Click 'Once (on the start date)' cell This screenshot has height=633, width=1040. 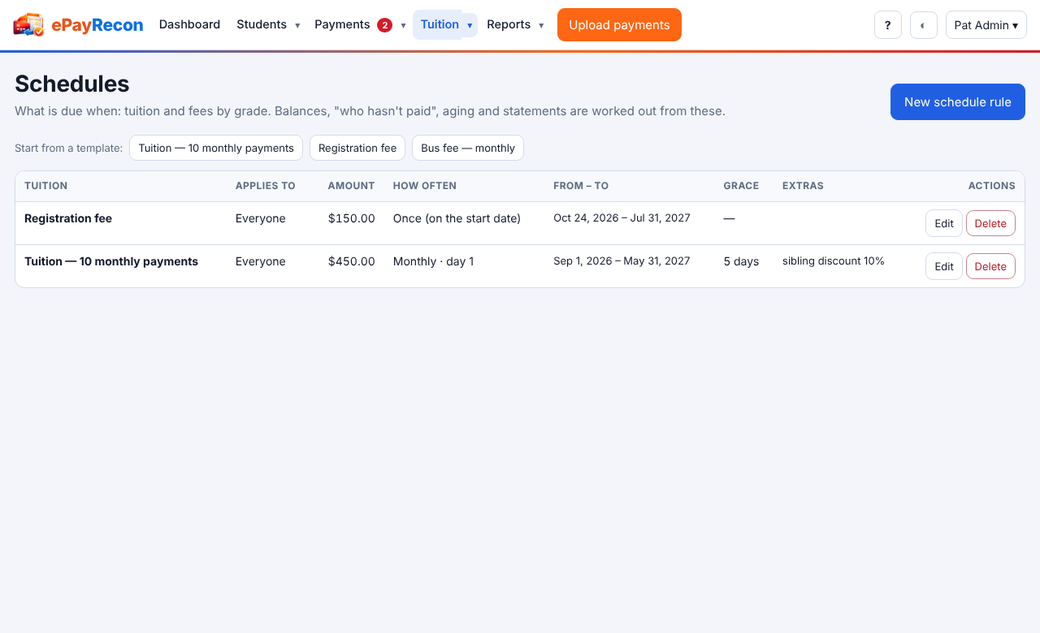click(x=456, y=218)
